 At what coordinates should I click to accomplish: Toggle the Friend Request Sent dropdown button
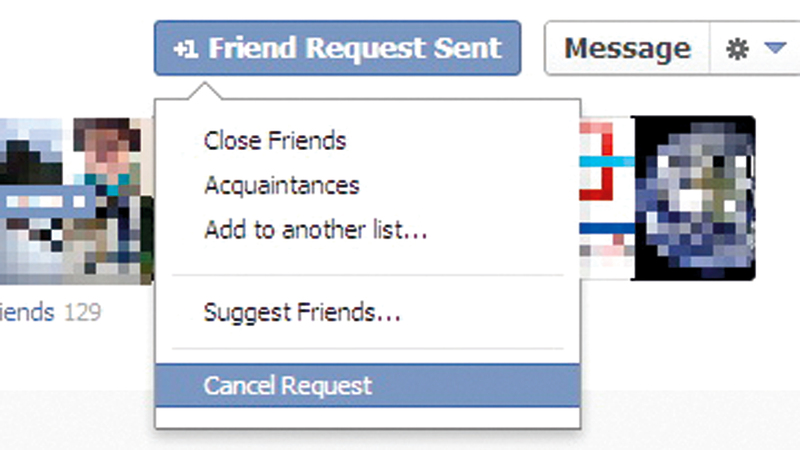337,48
